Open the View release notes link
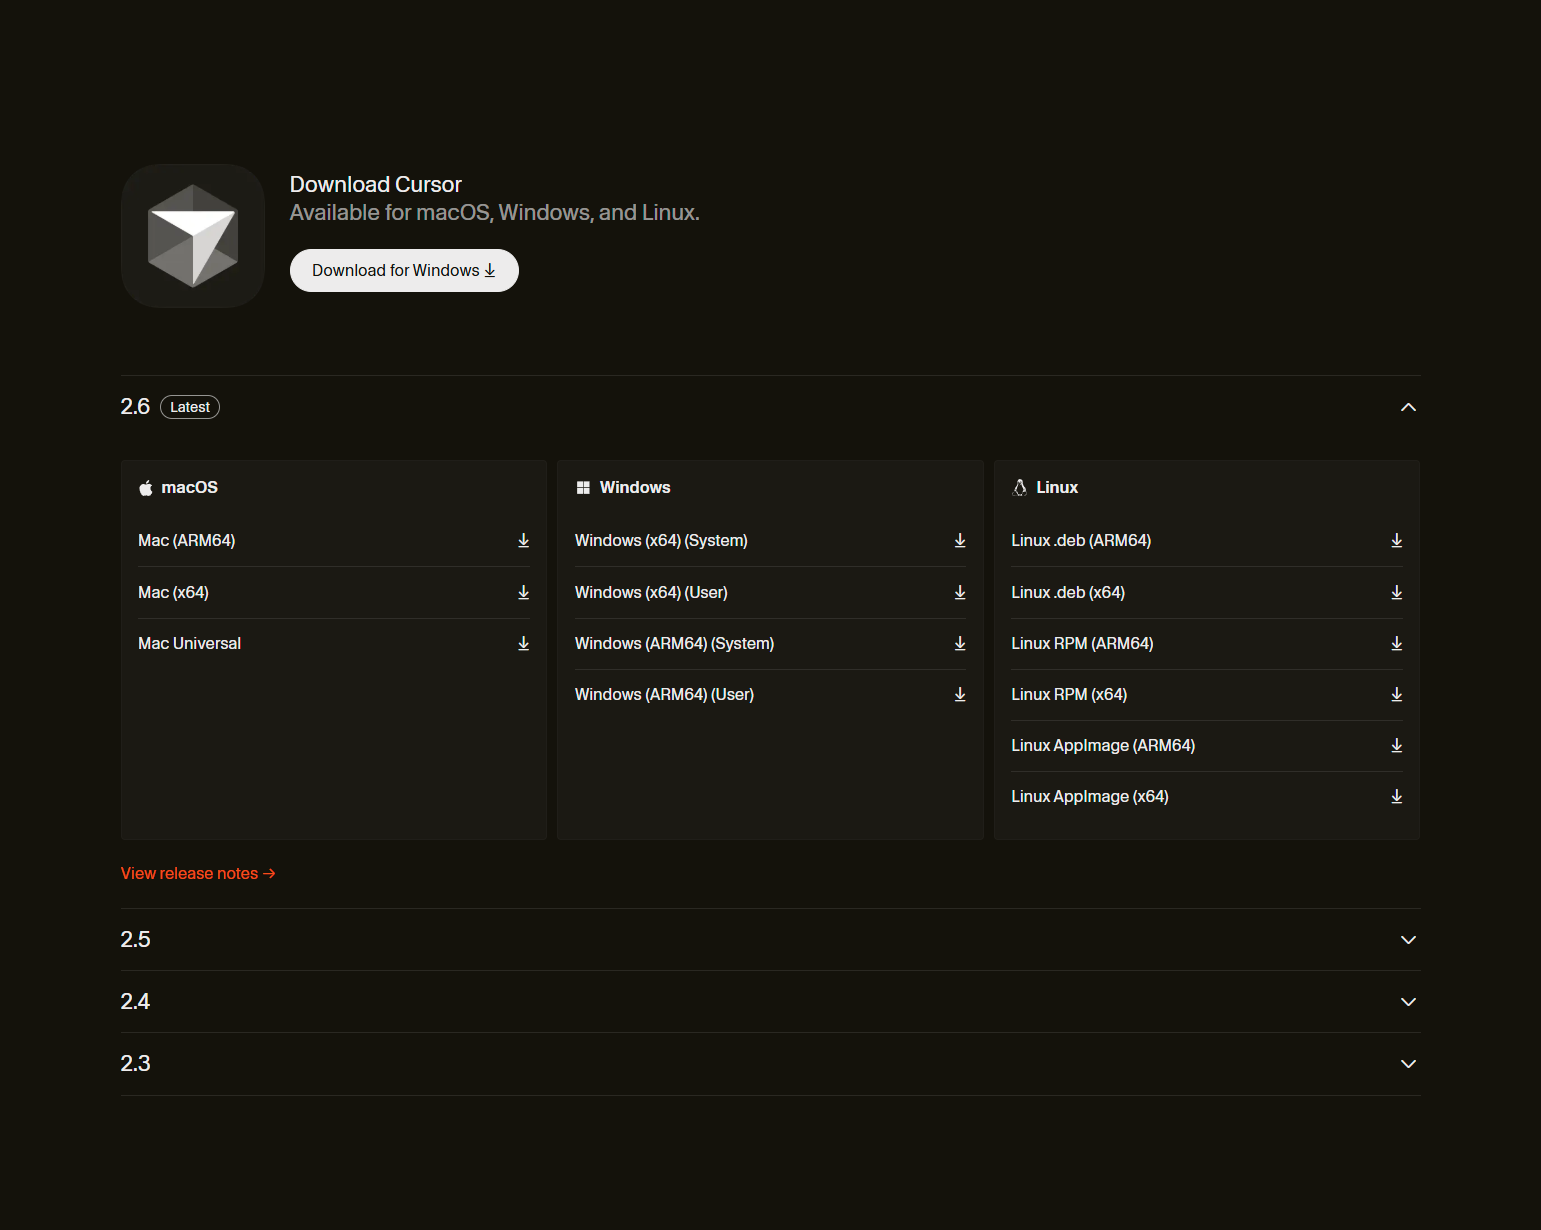 tap(197, 873)
